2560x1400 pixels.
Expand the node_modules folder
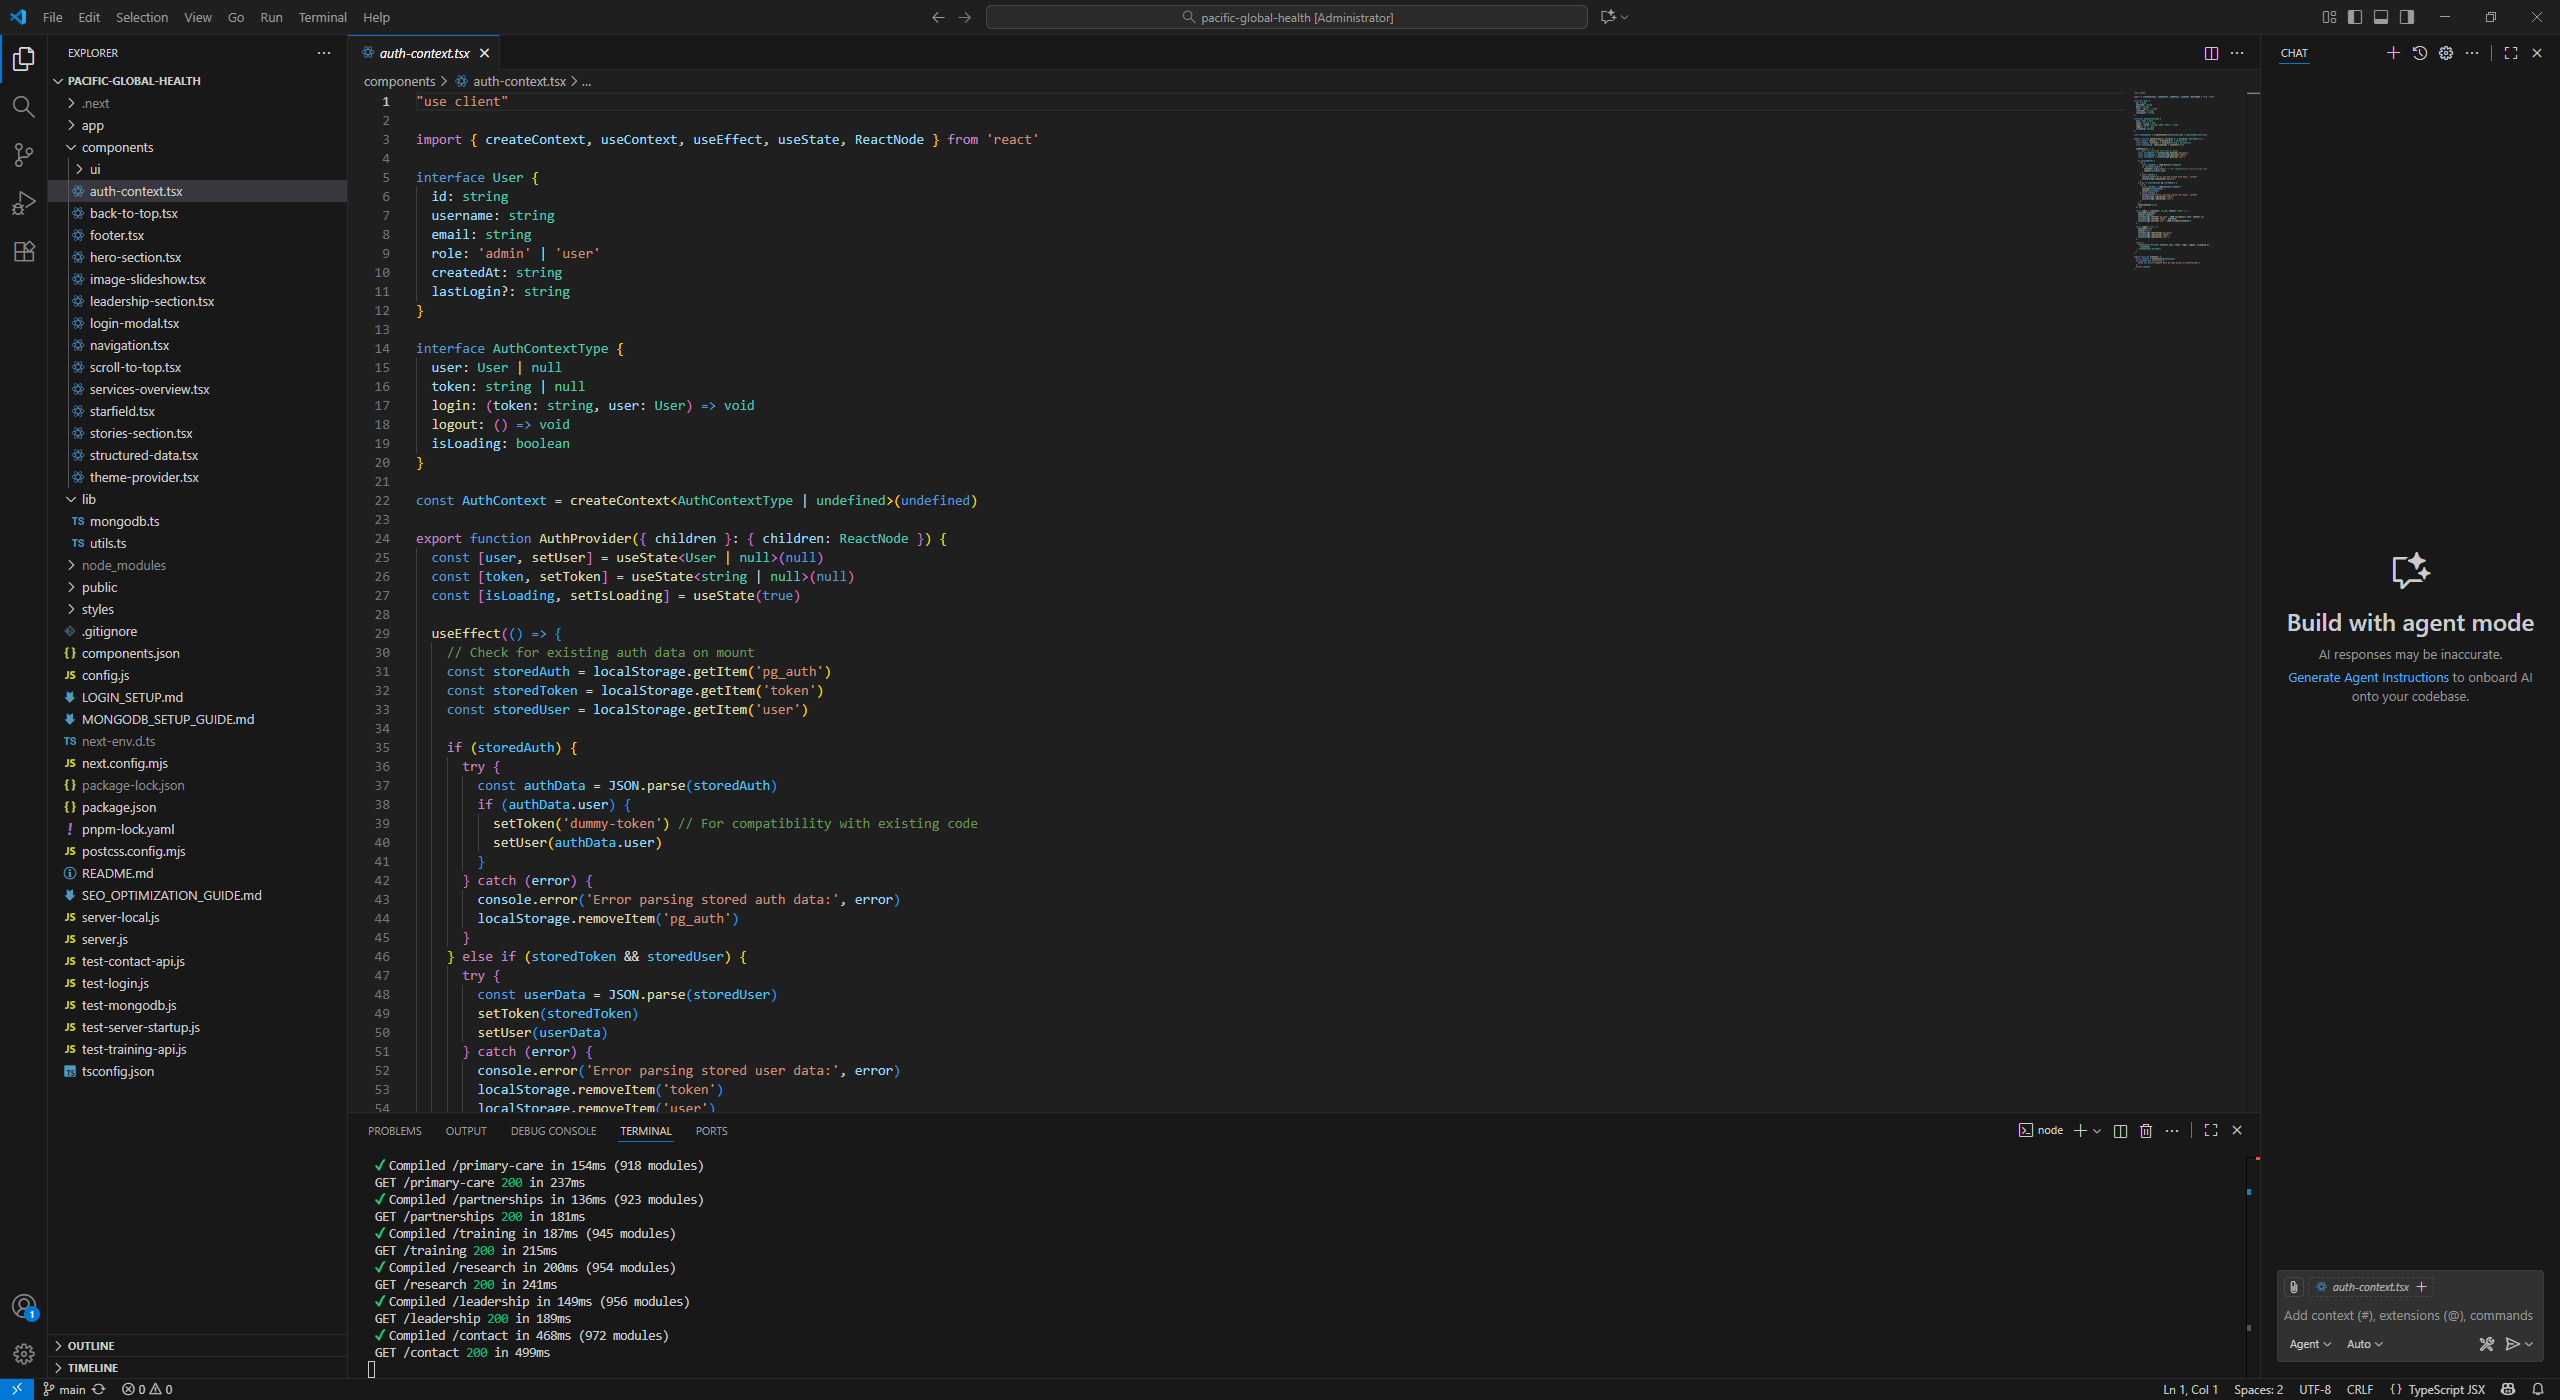pyautogui.click(x=124, y=565)
